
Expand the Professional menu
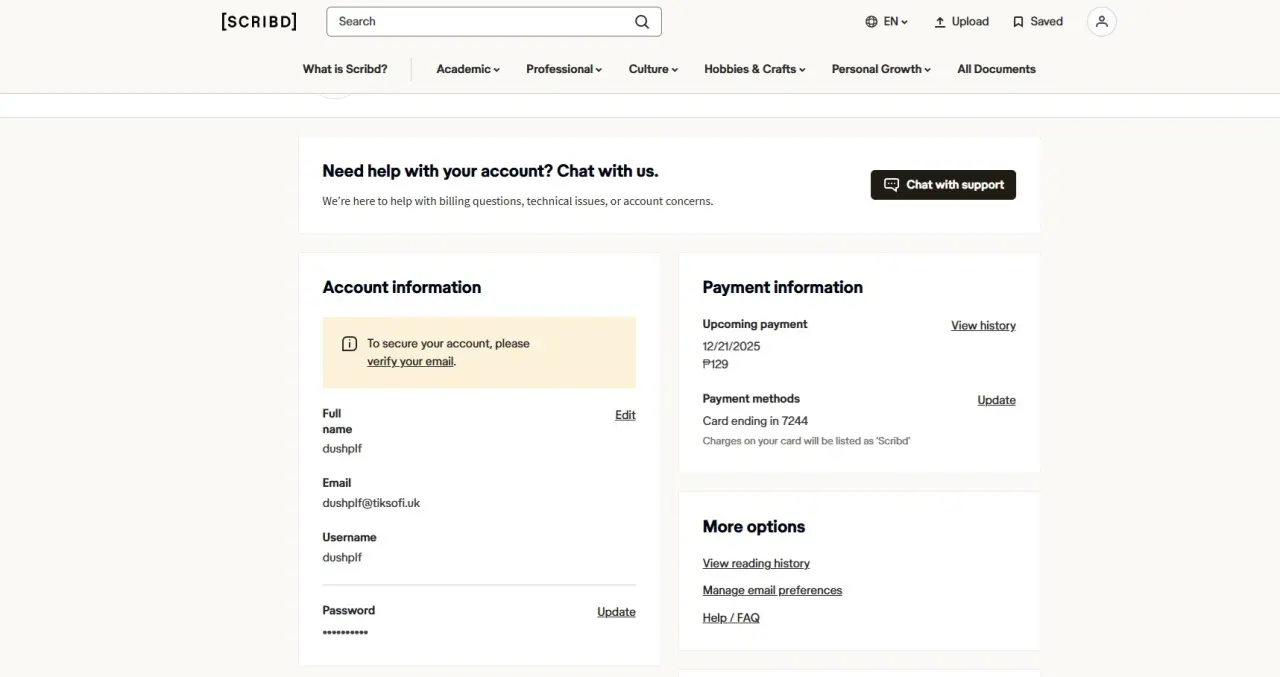tap(564, 69)
